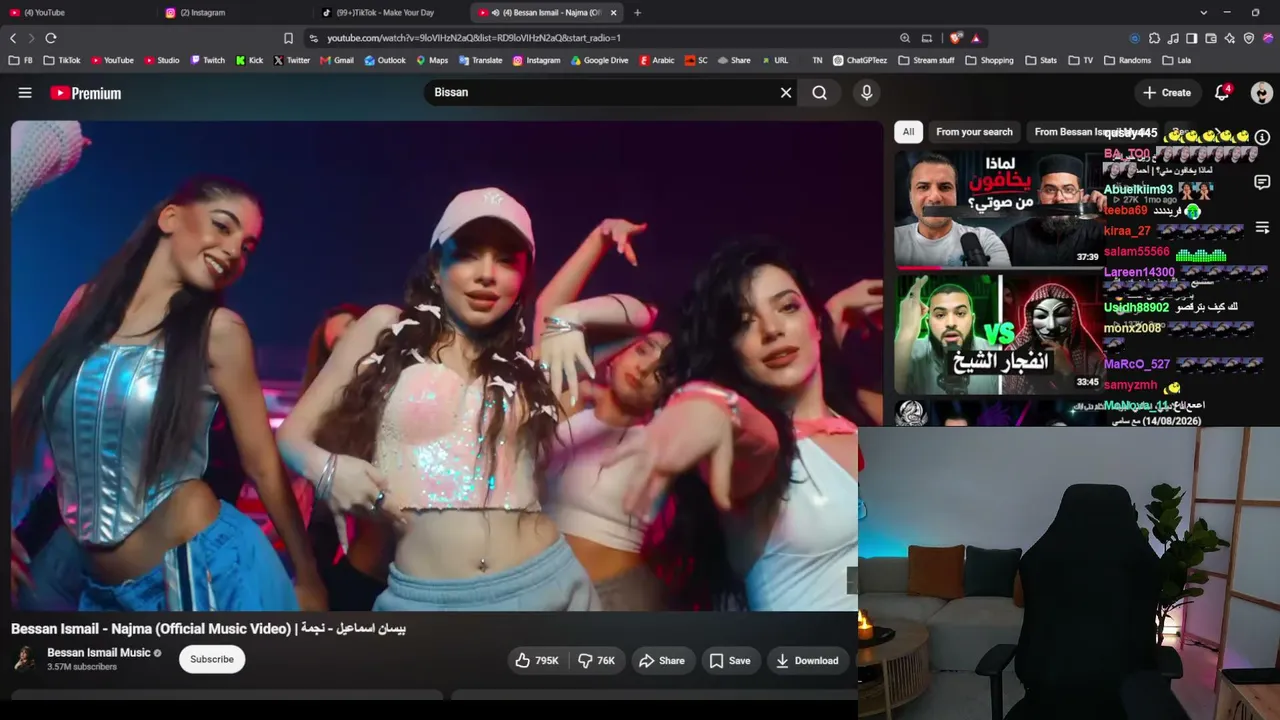Open the Studio bookmark
1280x720 pixels.
[x=162, y=60]
